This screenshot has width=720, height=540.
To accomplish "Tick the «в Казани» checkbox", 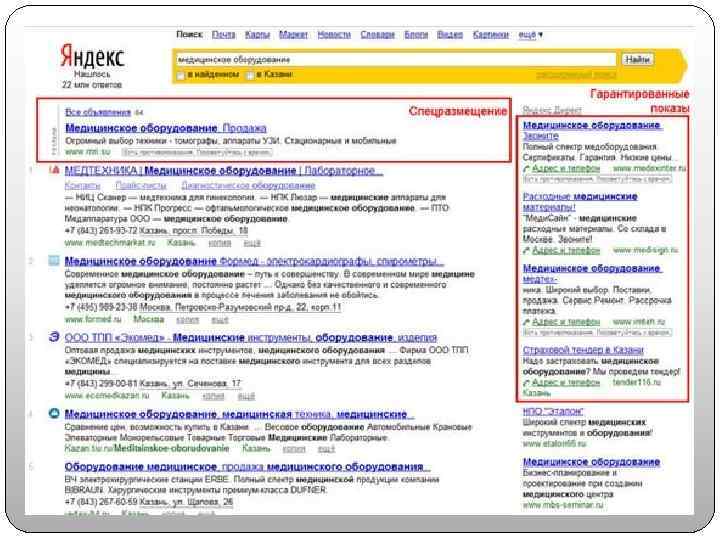I will [250, 75].
